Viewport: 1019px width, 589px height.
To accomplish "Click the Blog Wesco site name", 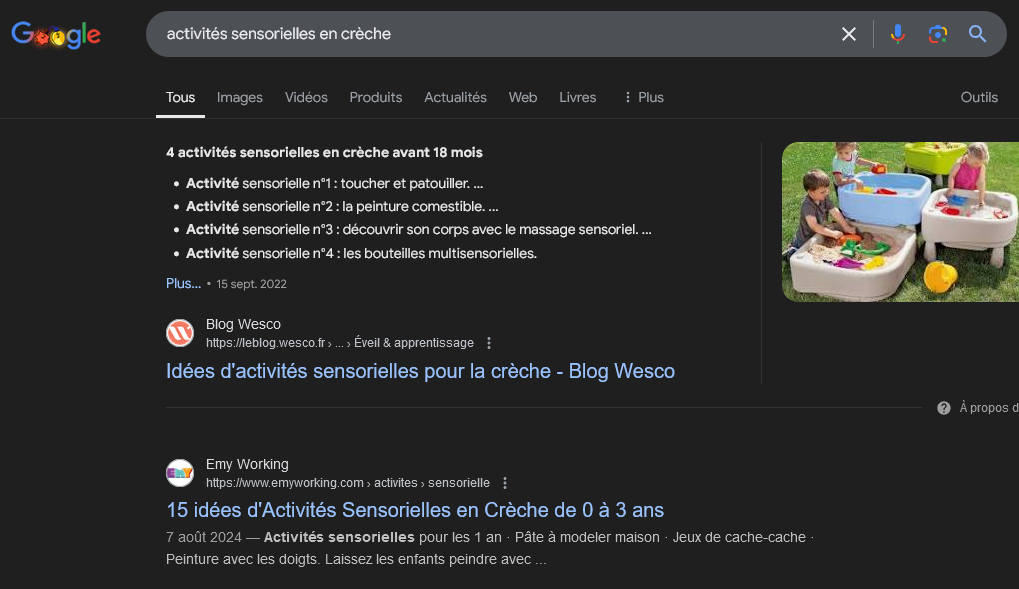I will coord(244,324).
